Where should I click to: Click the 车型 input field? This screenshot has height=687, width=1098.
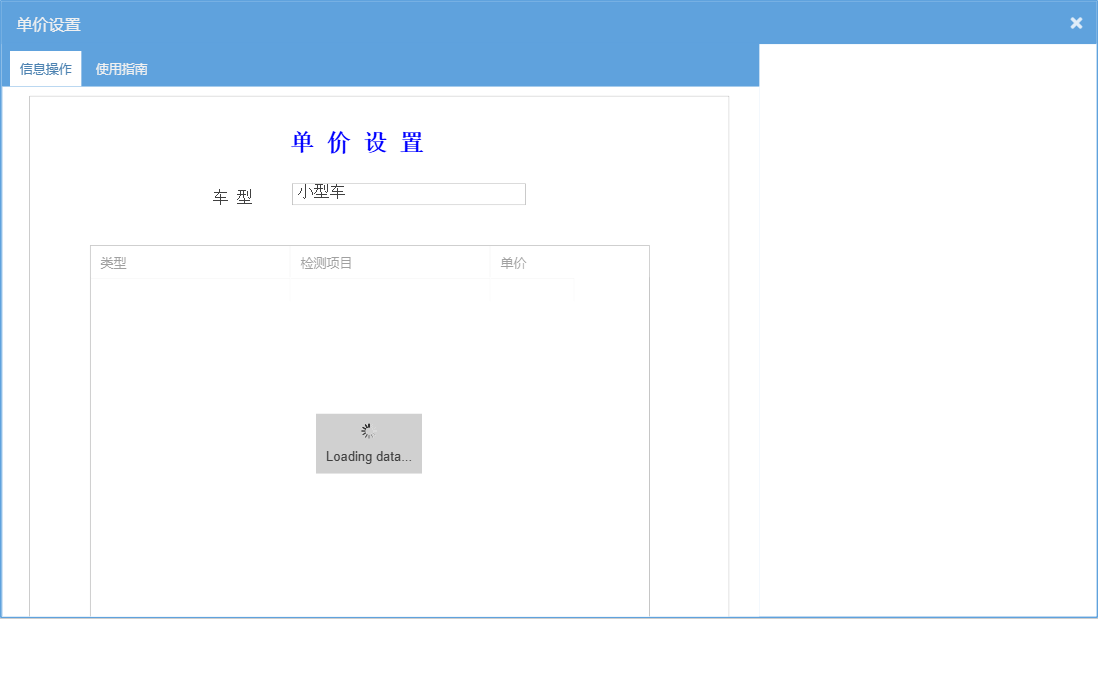pos(408,193)
